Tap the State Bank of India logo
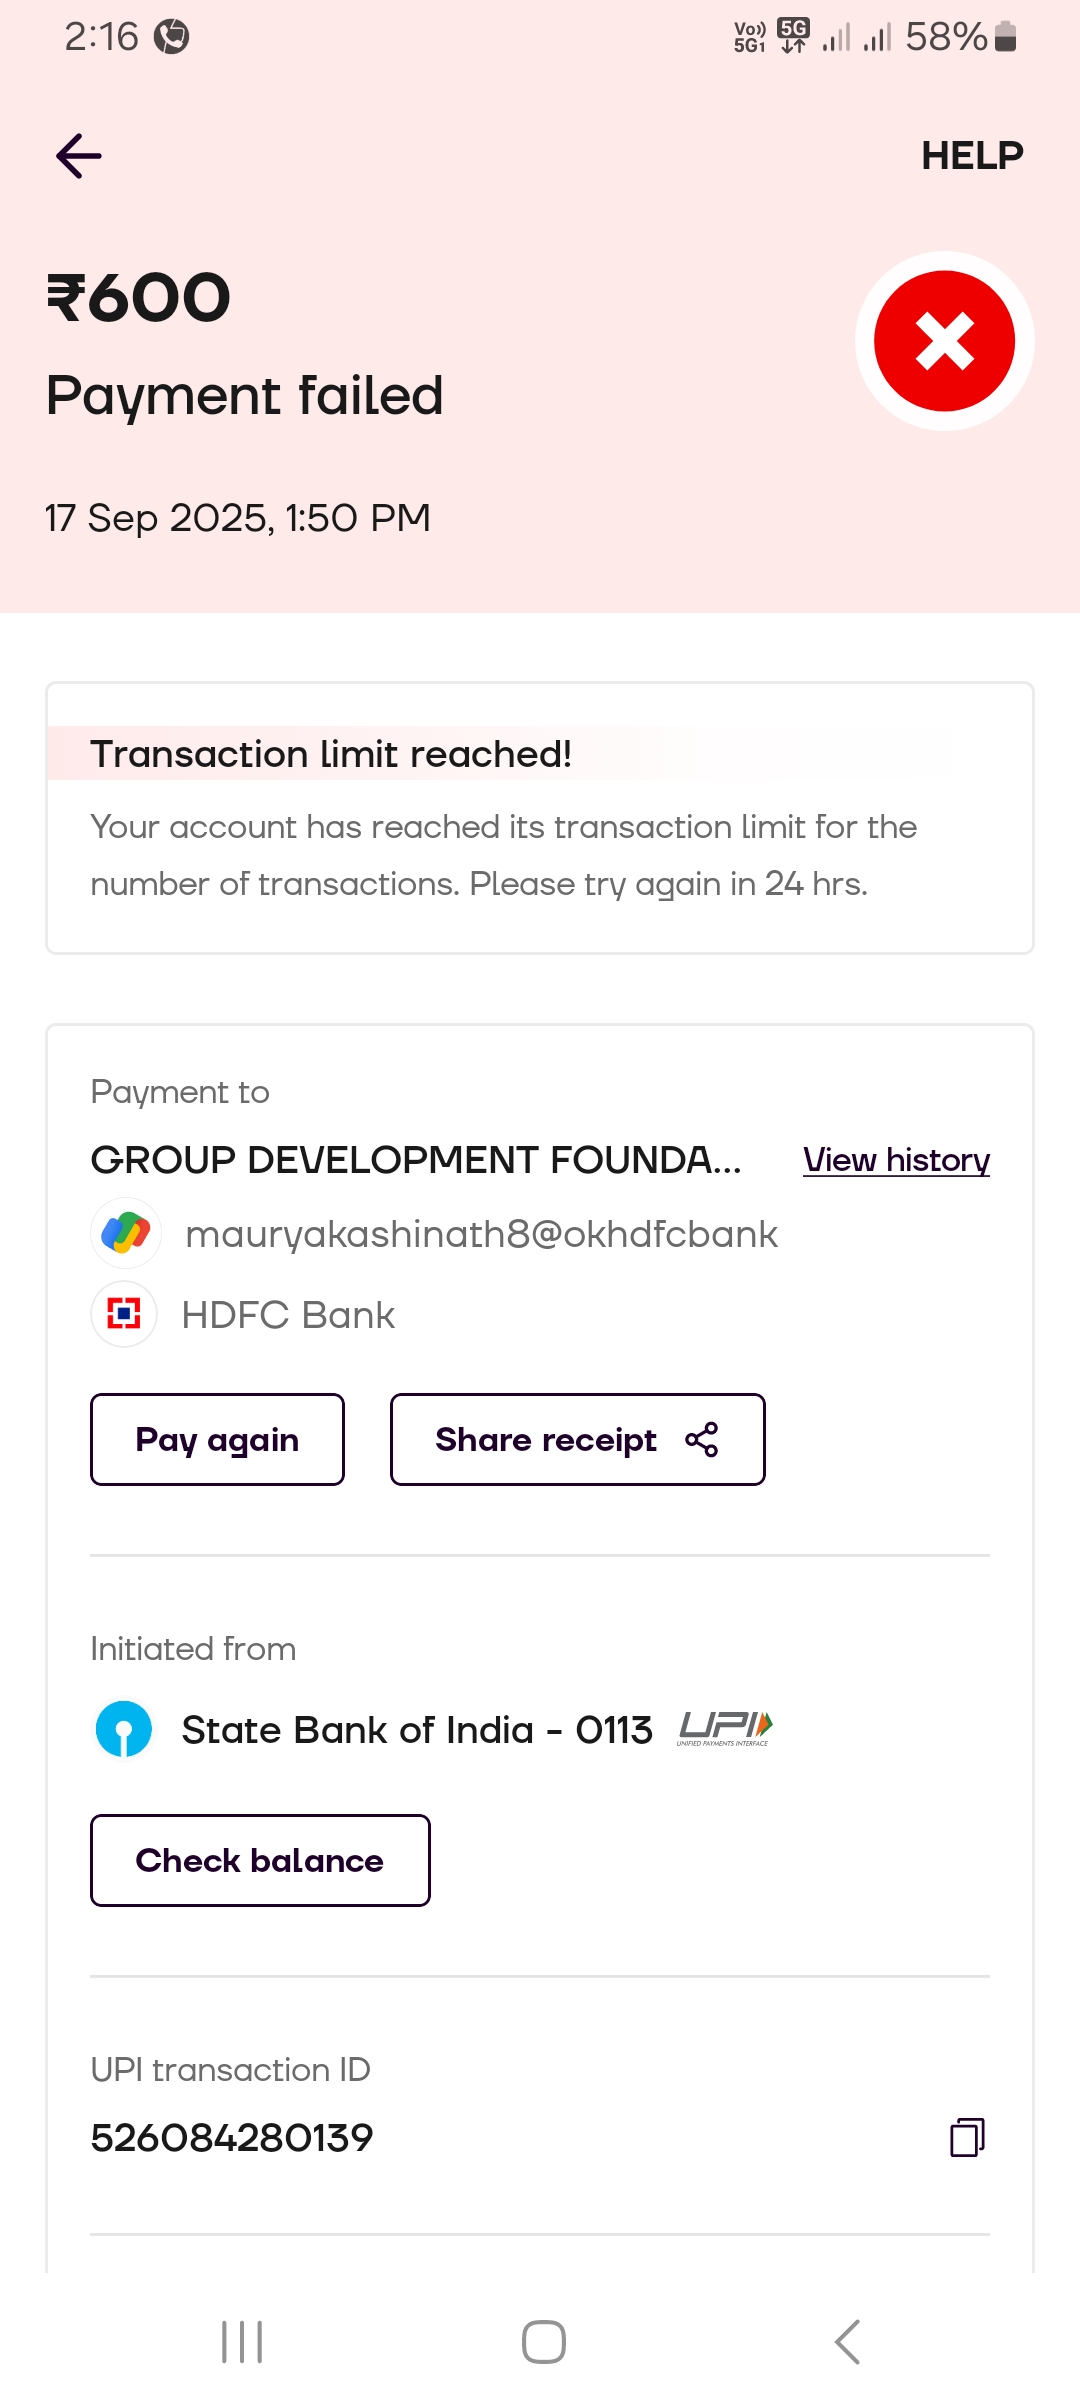The image size is (1080, 2408). tap(124, 1729)
